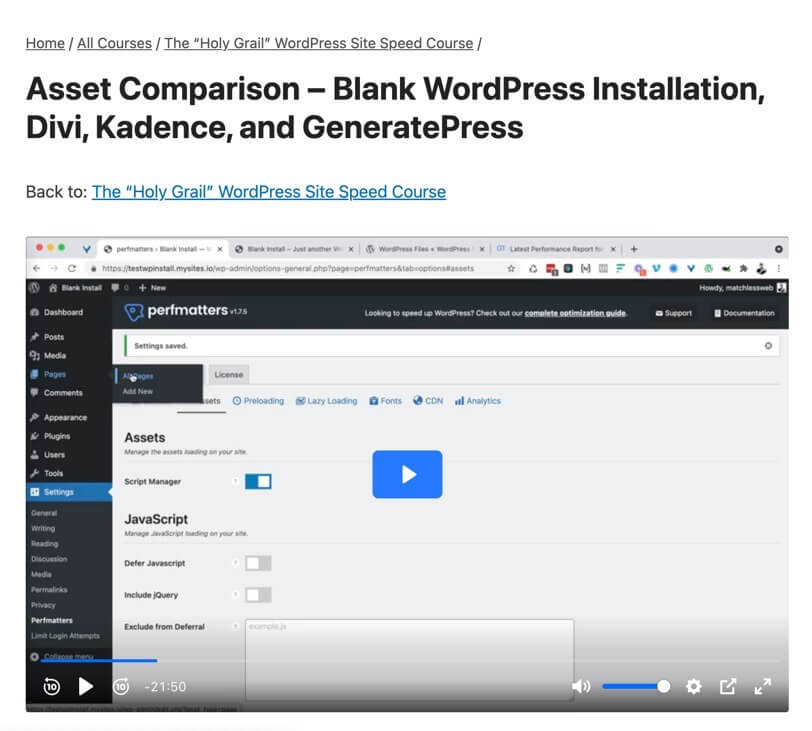The image size is (812, 731).
Task: Click the video progress bar
Action: click(x=400, y=660)
